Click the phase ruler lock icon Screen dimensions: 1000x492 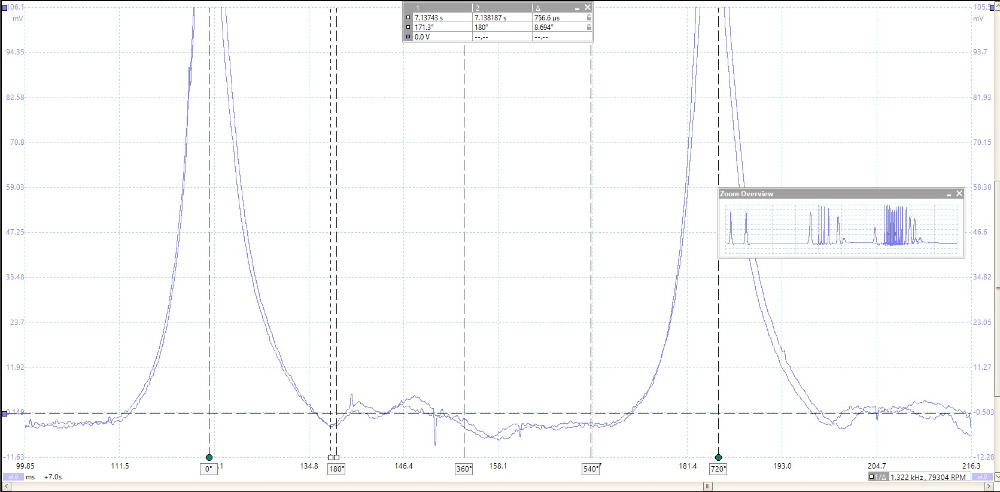pos(589,28)
